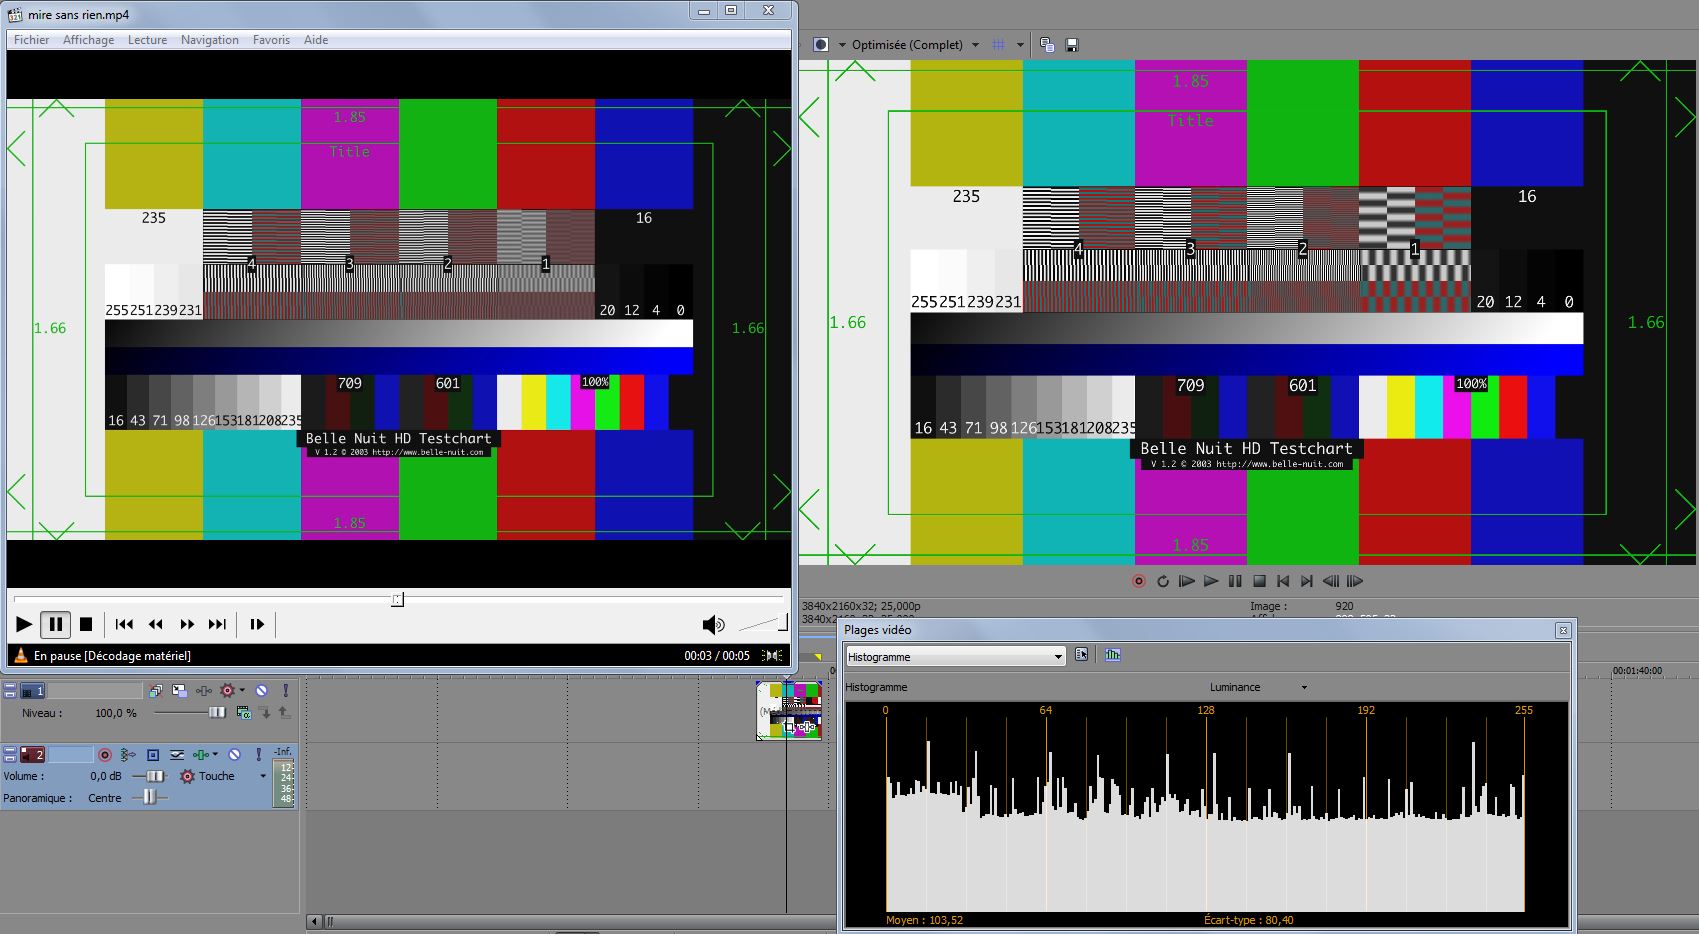Click Pause button in the VLC player
The height and width of the screenshot is (934, 1699).
click(x=56, y=624)
